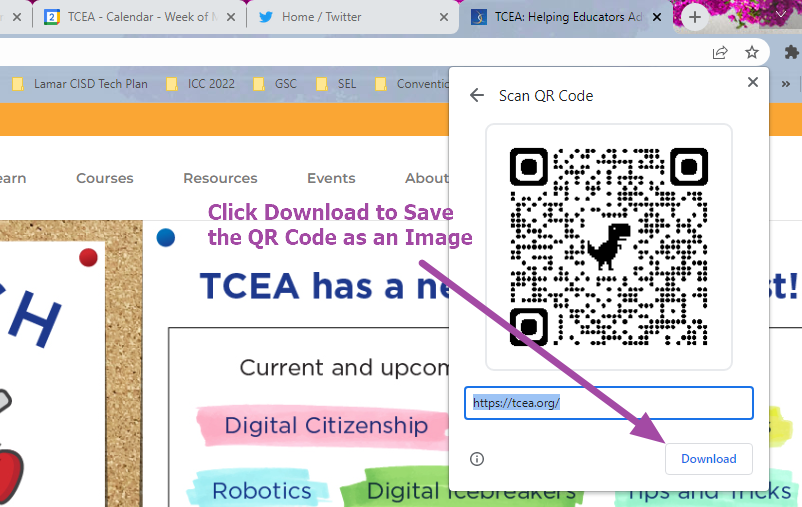Click the Download button for QR code

click(708, 458)
